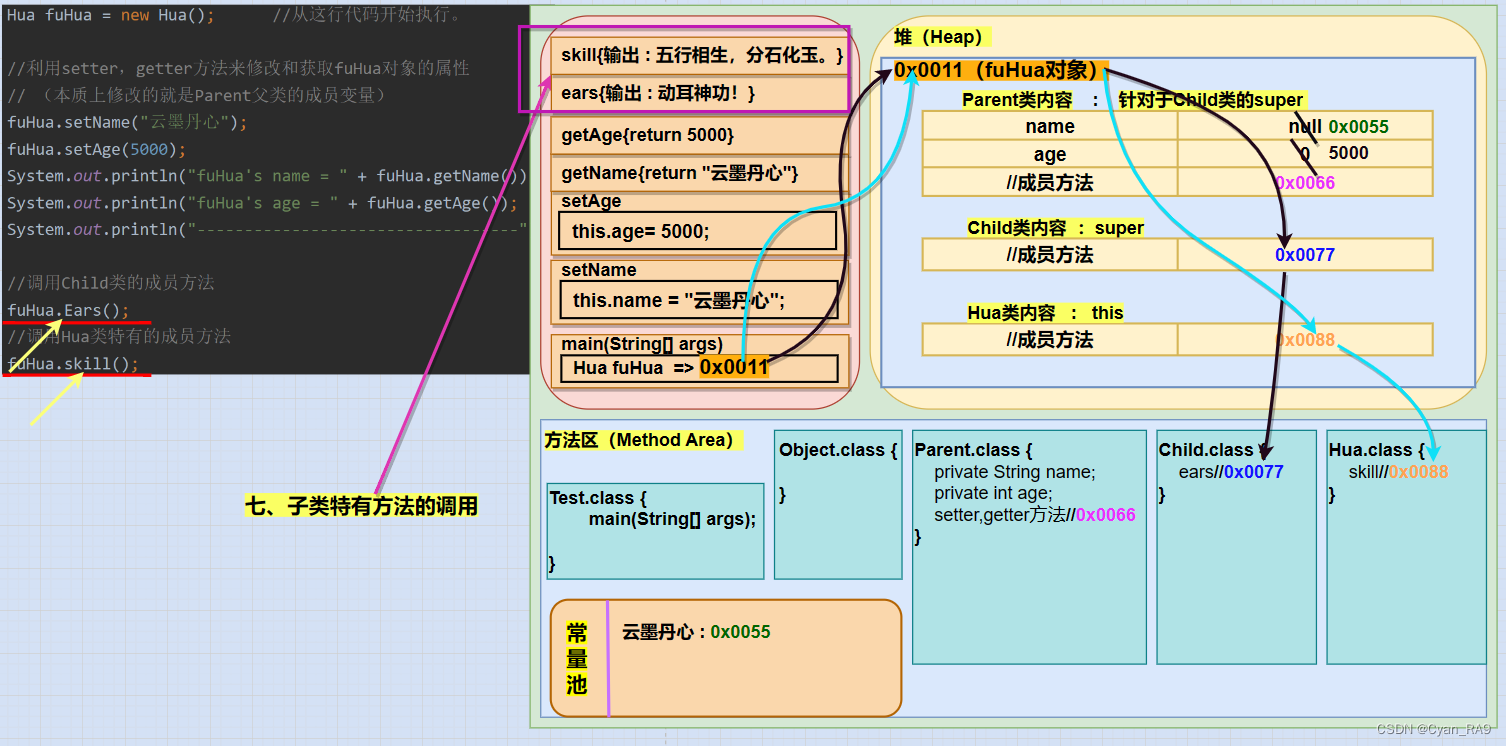Click '//成员方法' in the Parent table row
The image size is (1506, 746).
pyautogui.click(x=1050, y=182)
